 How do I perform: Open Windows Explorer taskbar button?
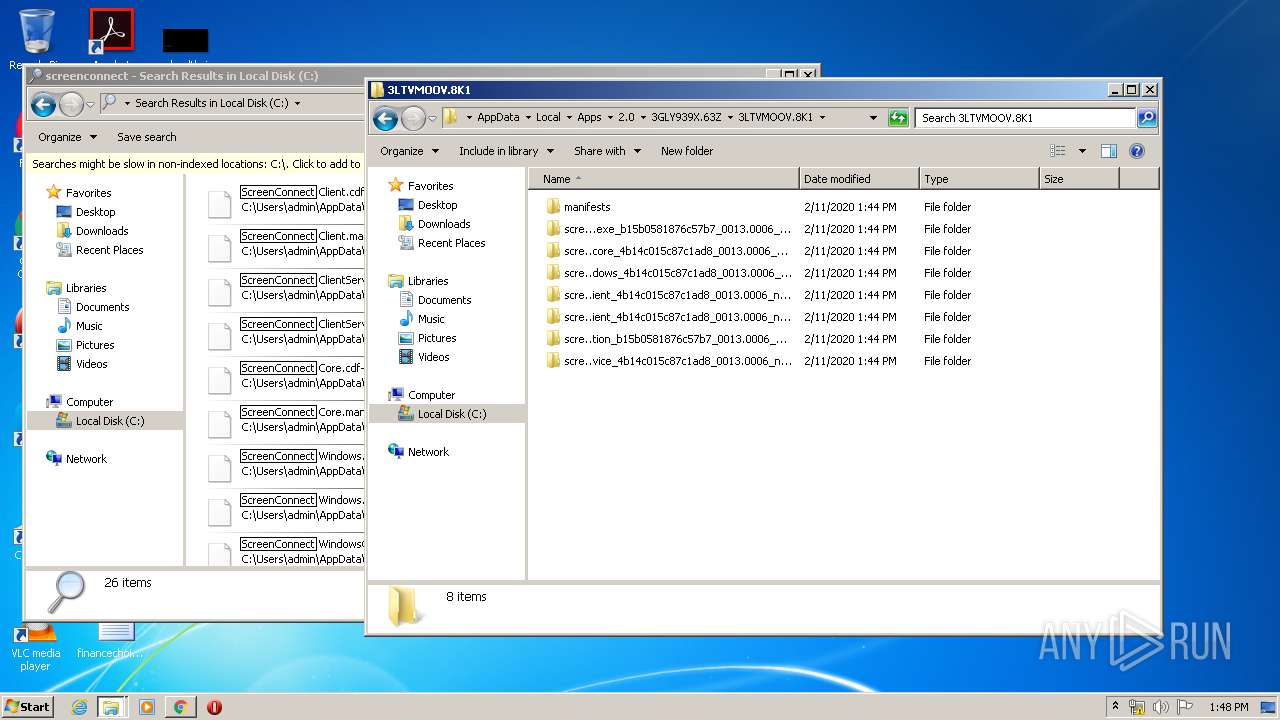tap(111, 707)
